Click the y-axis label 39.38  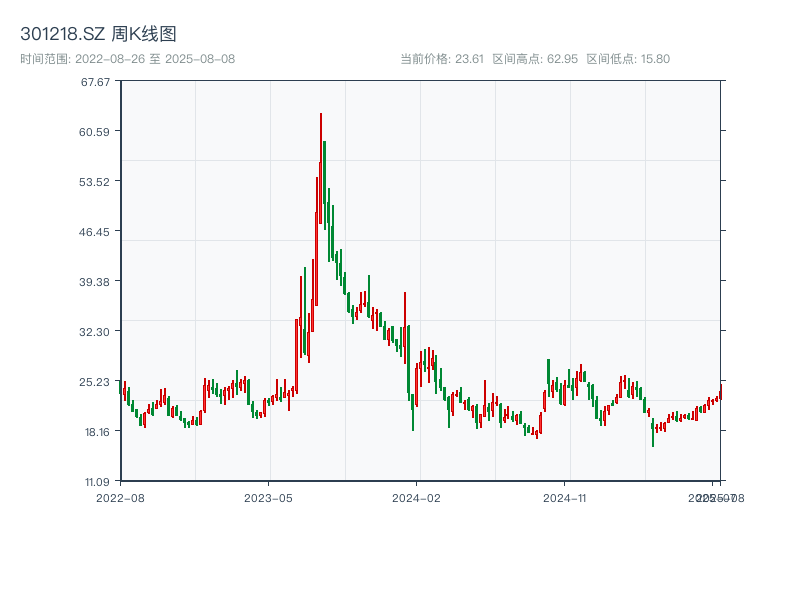coord(94,282)
